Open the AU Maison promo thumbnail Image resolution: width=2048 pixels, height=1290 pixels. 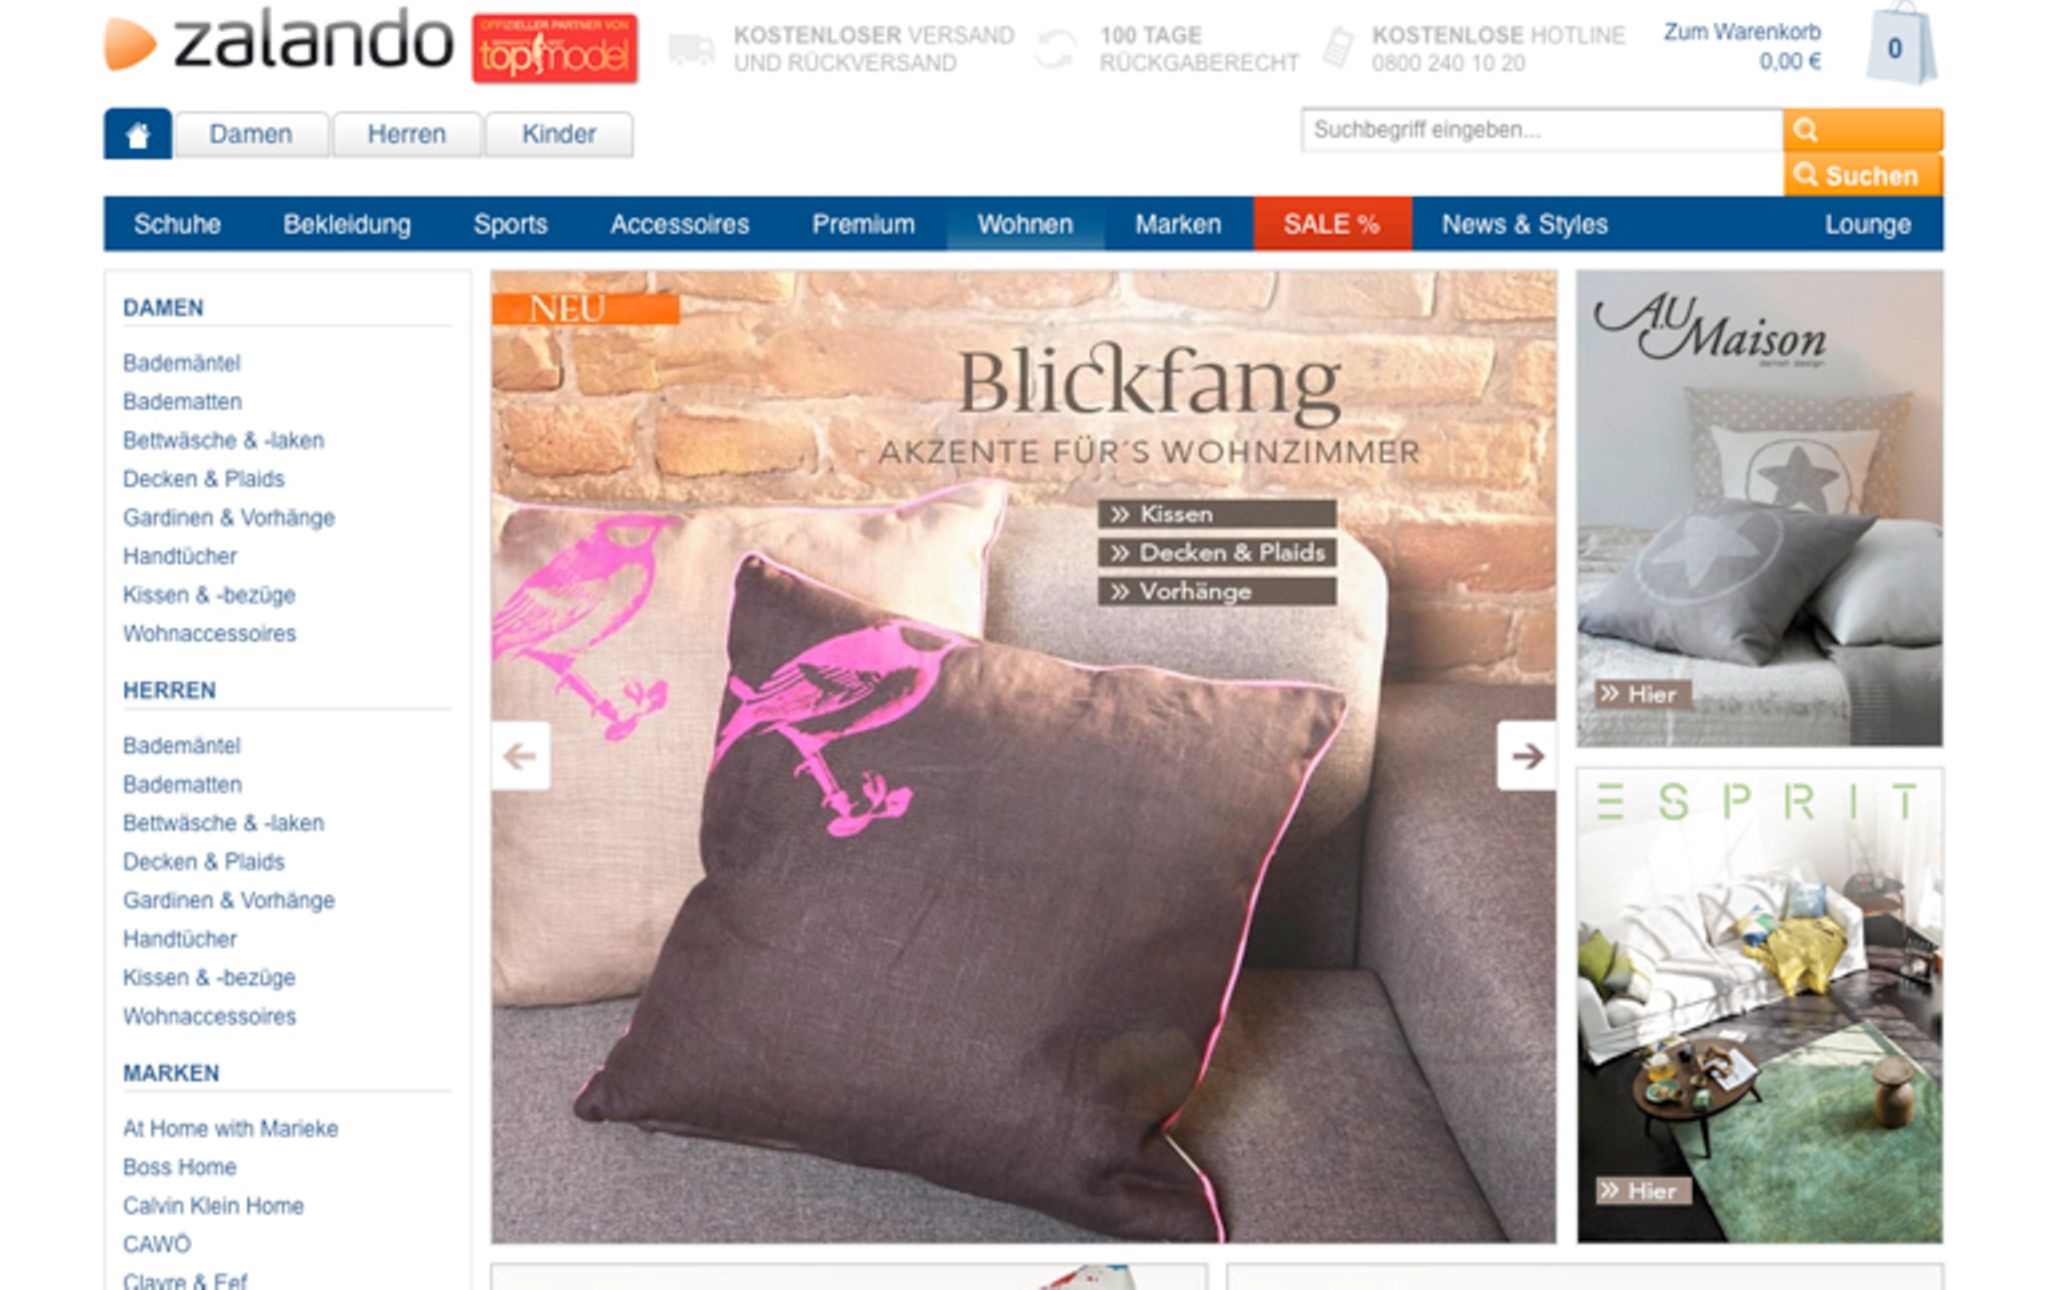pos(1760,508)
